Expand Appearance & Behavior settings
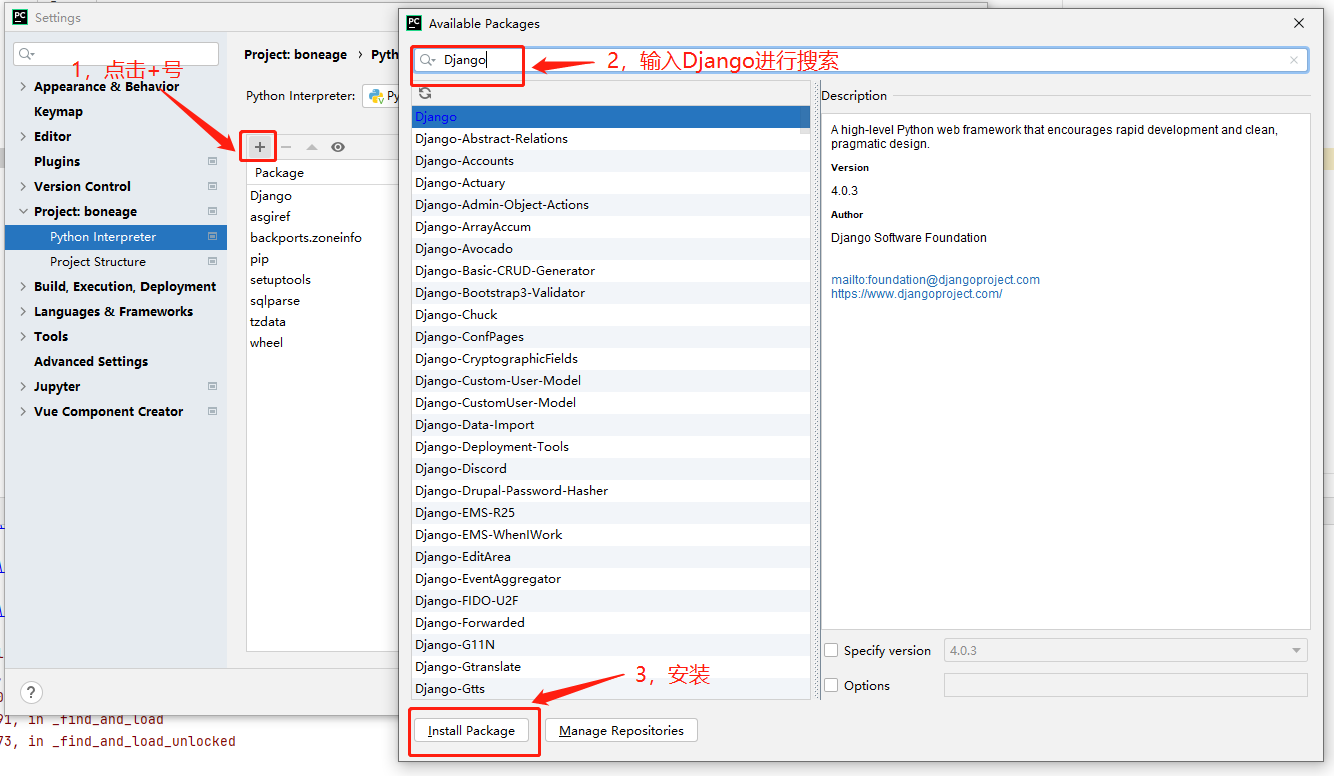The height and width of the screenshot is (776, 1334). [x=23, y=86]
